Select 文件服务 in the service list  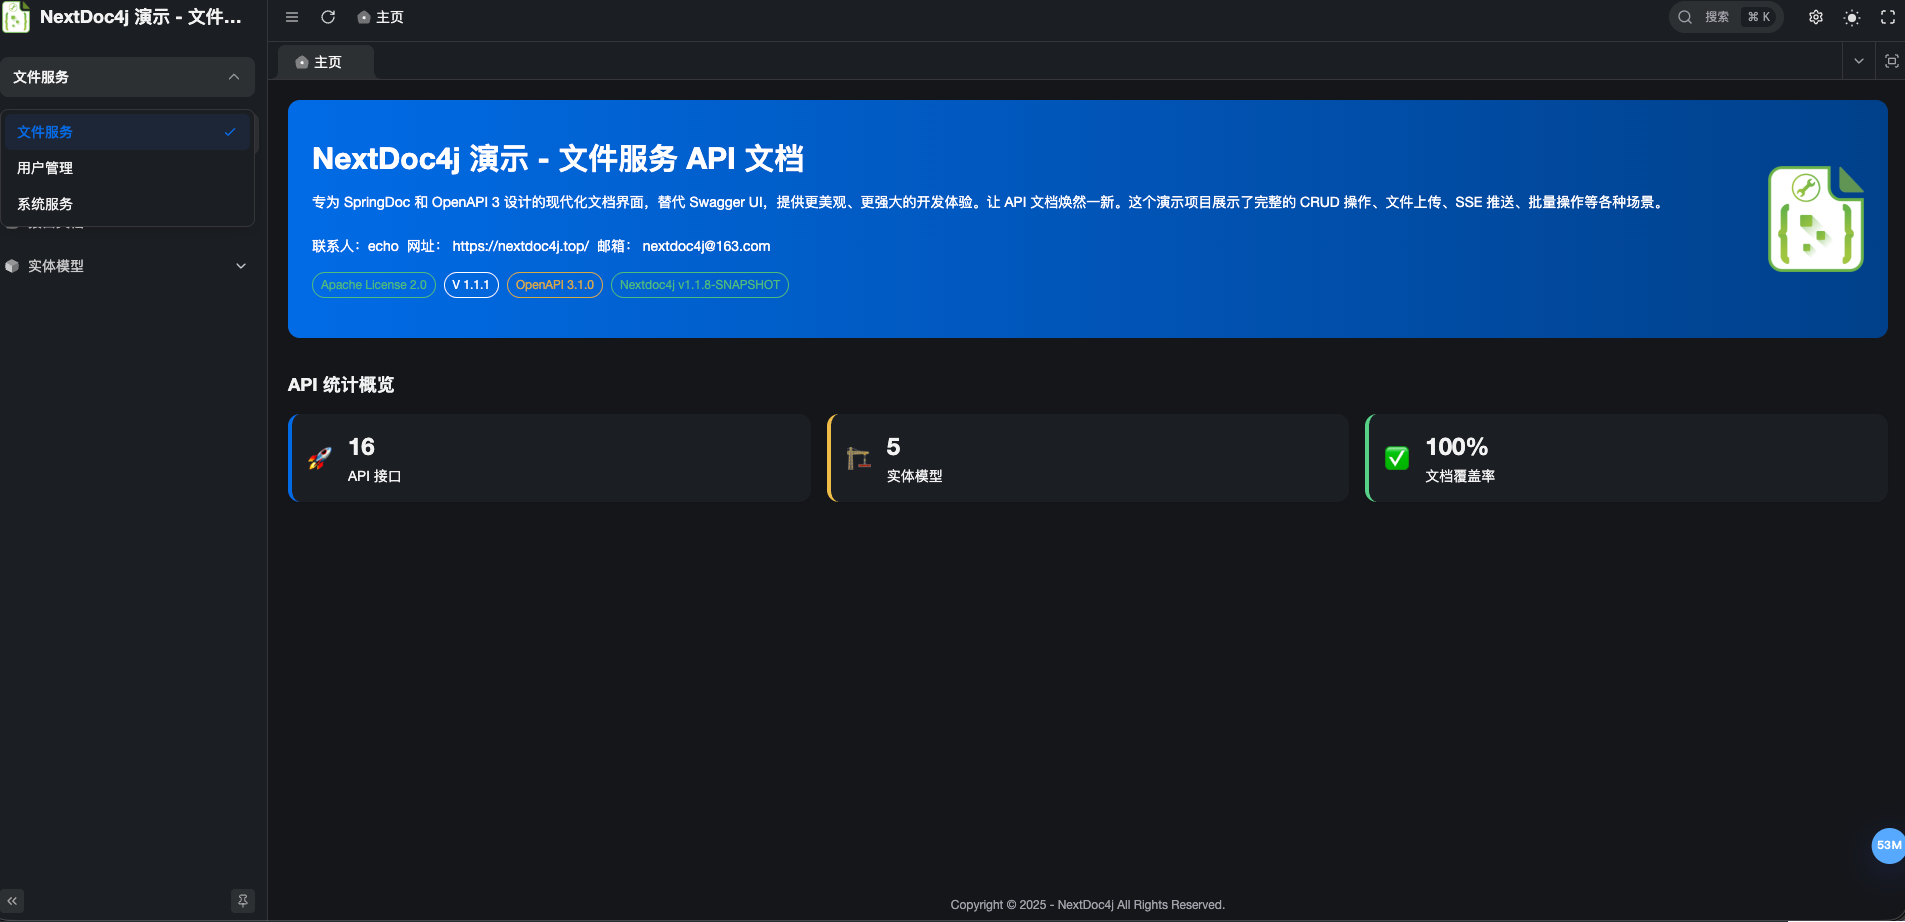[44, 131]
